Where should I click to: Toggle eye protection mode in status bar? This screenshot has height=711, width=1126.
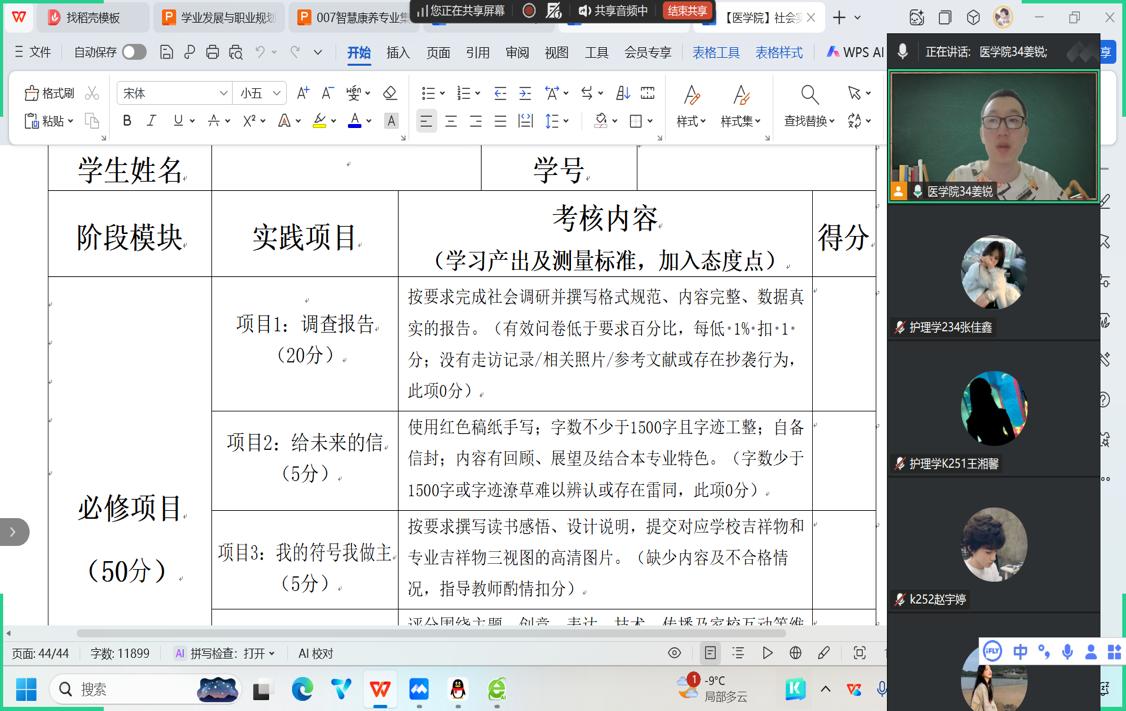[674, 653]
